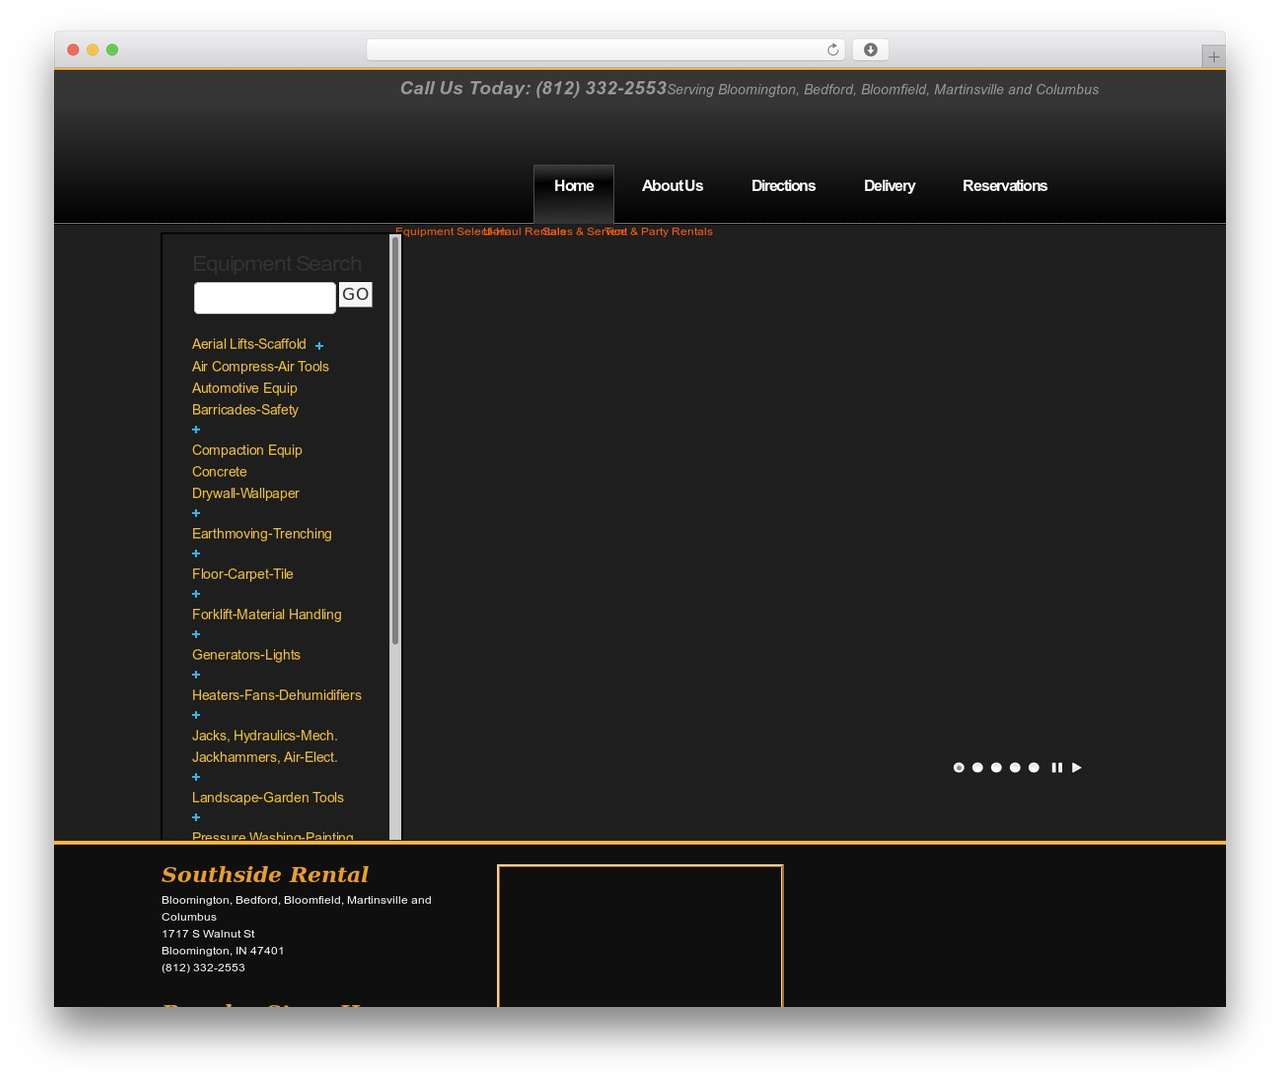The image size is (1280, 1084).
Task: Expand the plus directly under Forklift-Material Handling
Action: point(196,635)
